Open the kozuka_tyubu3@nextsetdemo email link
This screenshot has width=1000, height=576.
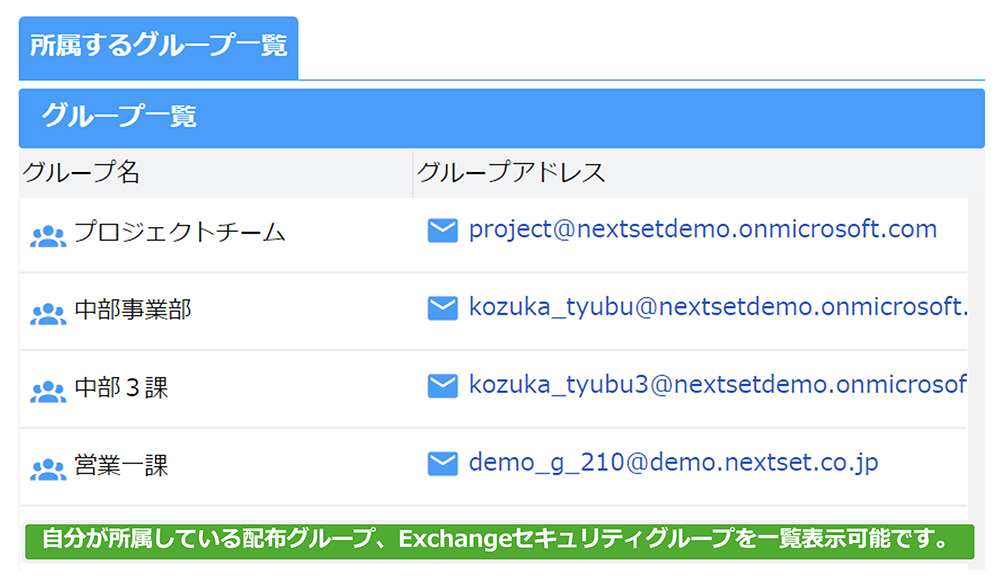click(718, 385)
